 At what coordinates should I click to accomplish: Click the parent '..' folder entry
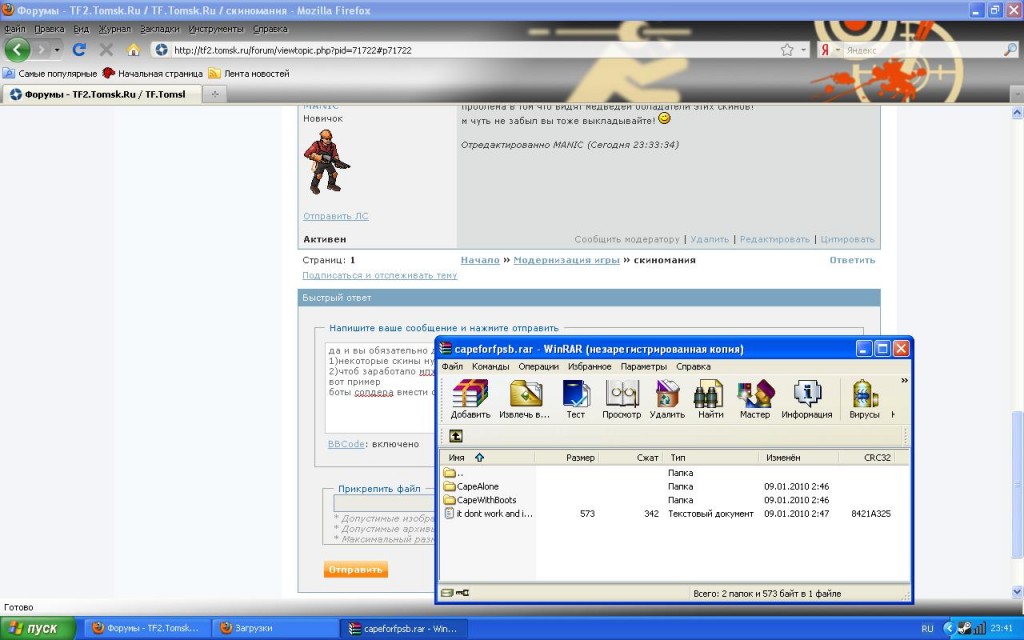tap(453, 473)
